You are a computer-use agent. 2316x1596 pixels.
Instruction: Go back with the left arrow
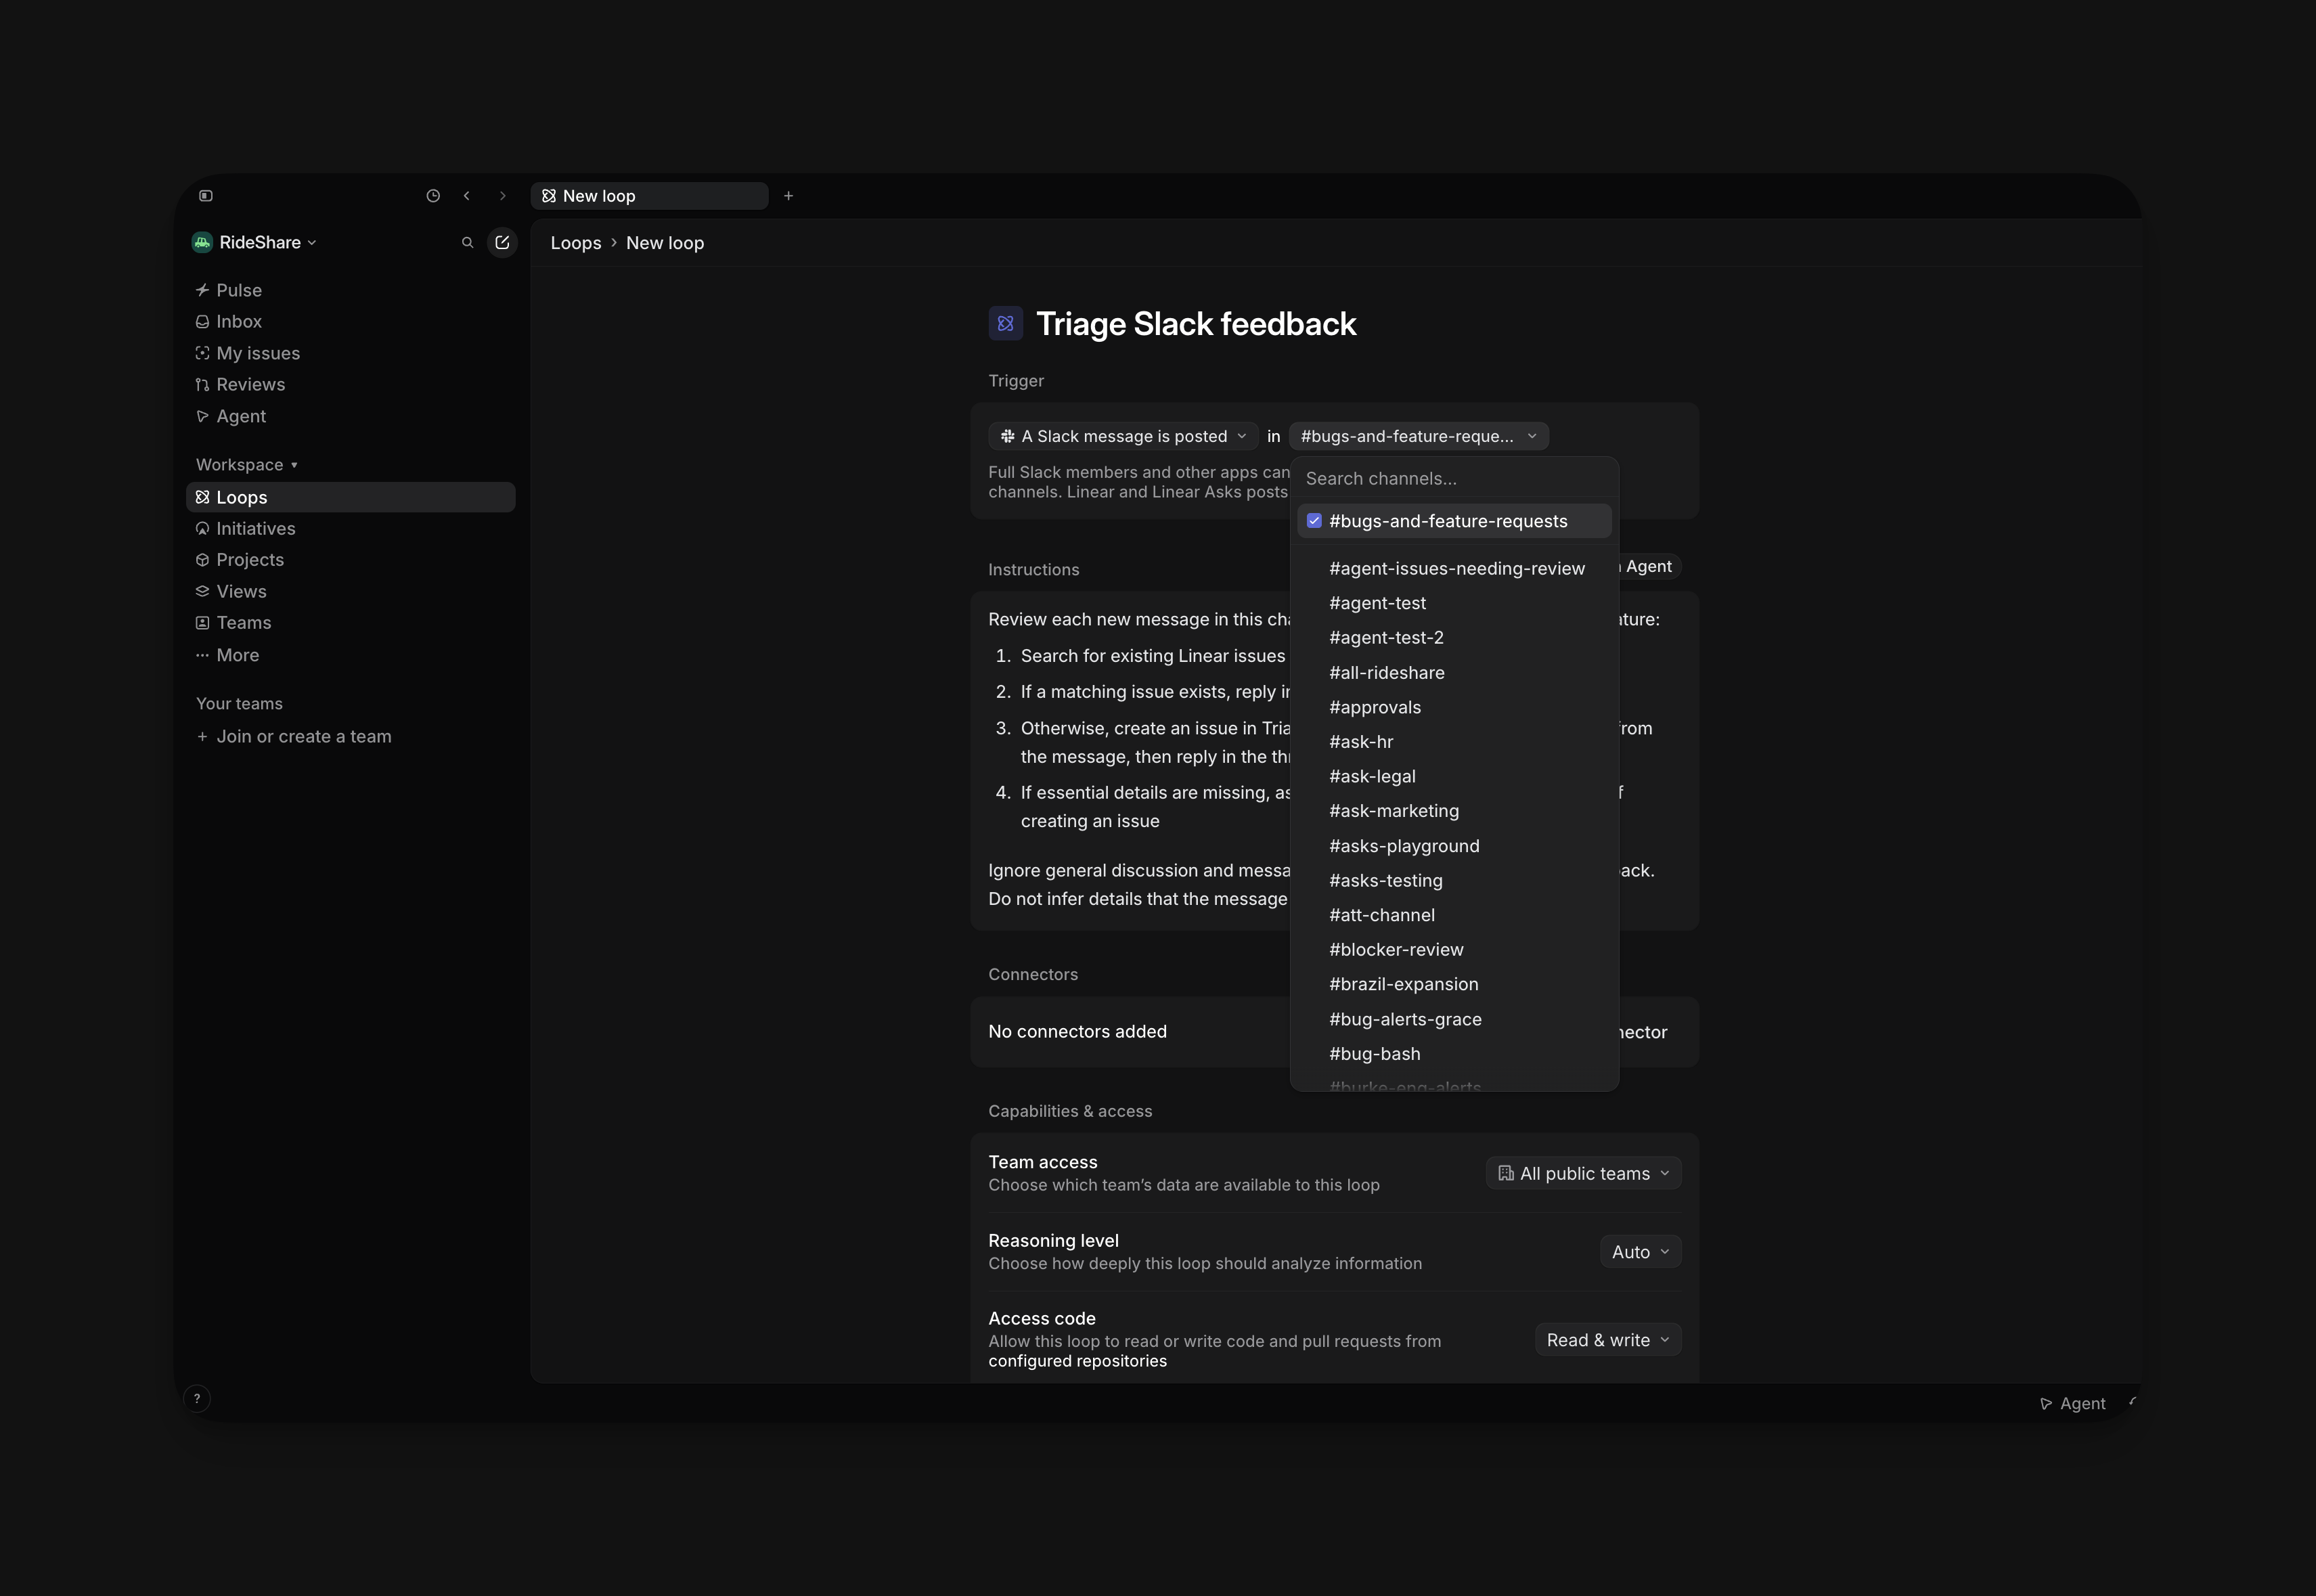[467, 196]
